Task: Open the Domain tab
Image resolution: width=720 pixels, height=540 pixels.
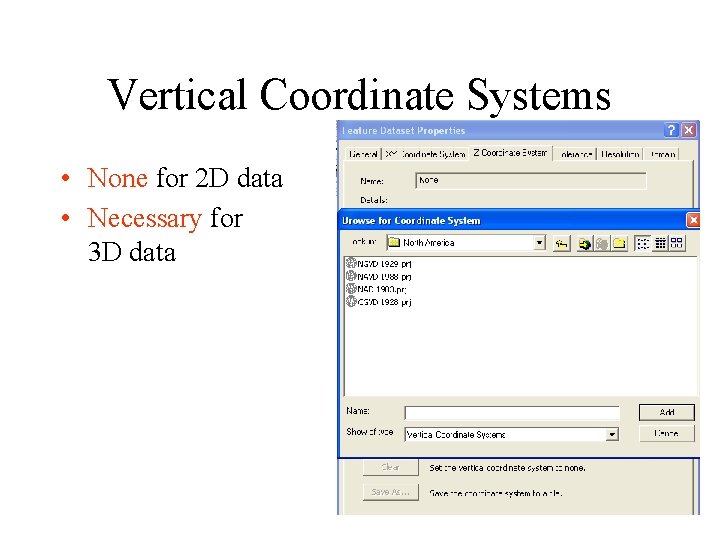Action: pyautogui.click(x=662, y=154)
